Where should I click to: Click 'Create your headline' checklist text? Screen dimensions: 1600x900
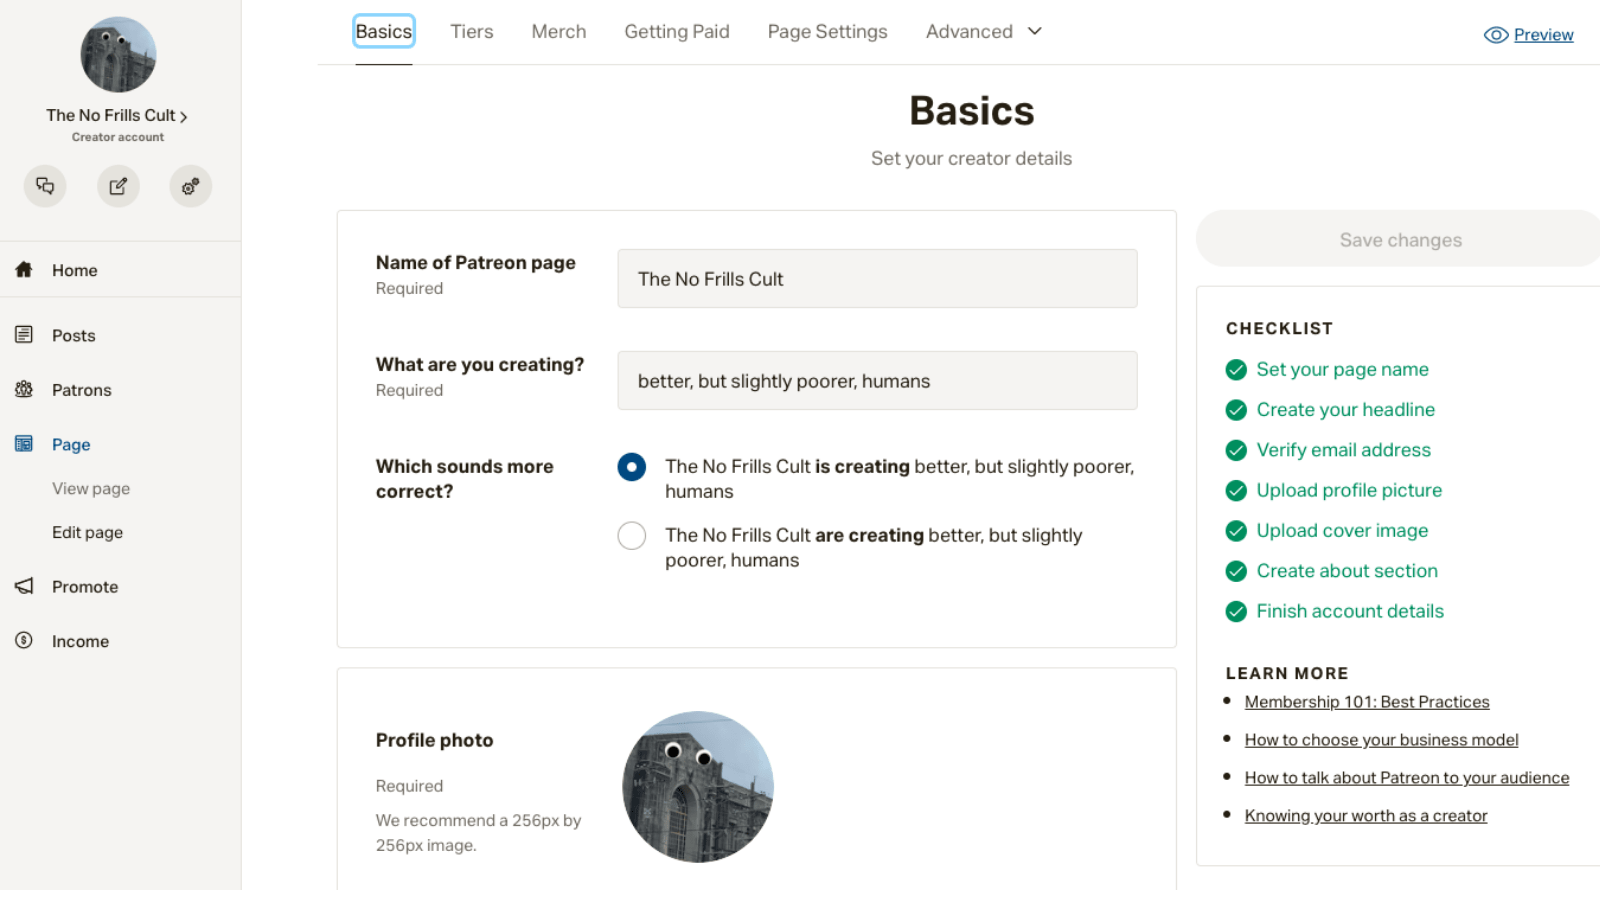point(1345,410)
